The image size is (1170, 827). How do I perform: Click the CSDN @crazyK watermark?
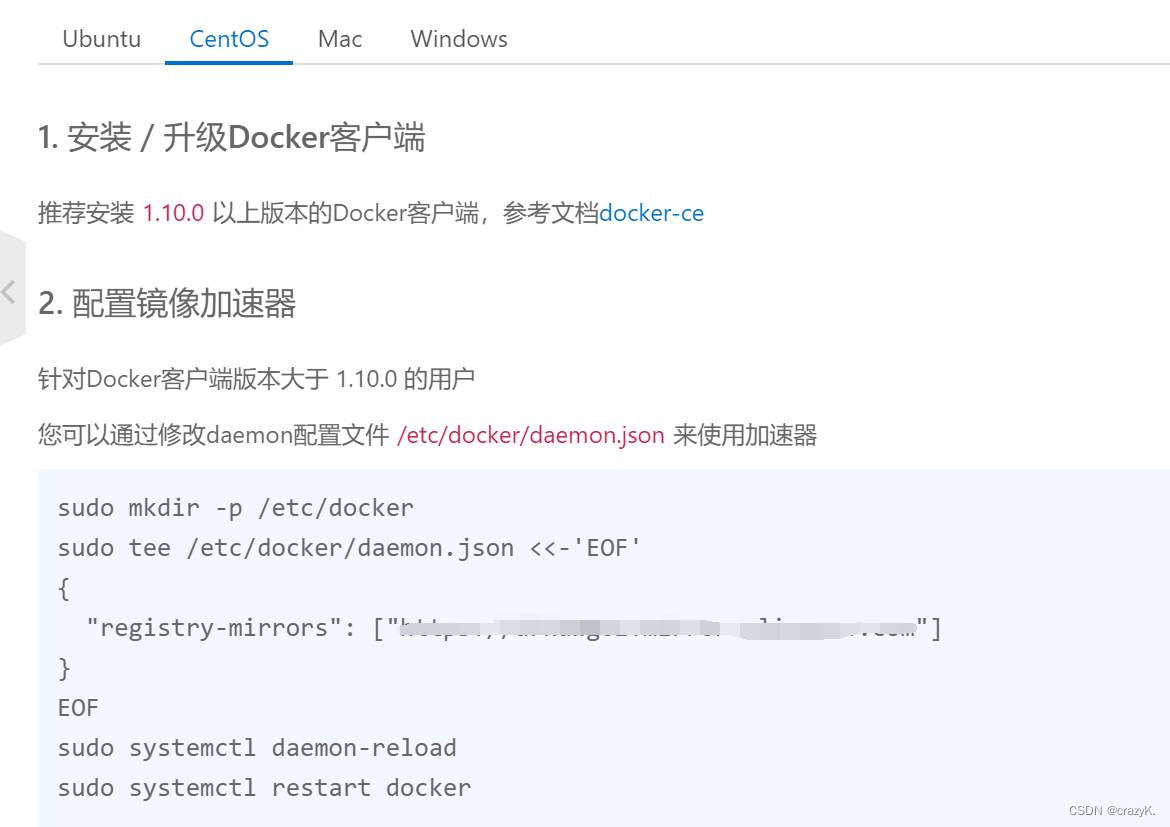(x=1113, y=809)
